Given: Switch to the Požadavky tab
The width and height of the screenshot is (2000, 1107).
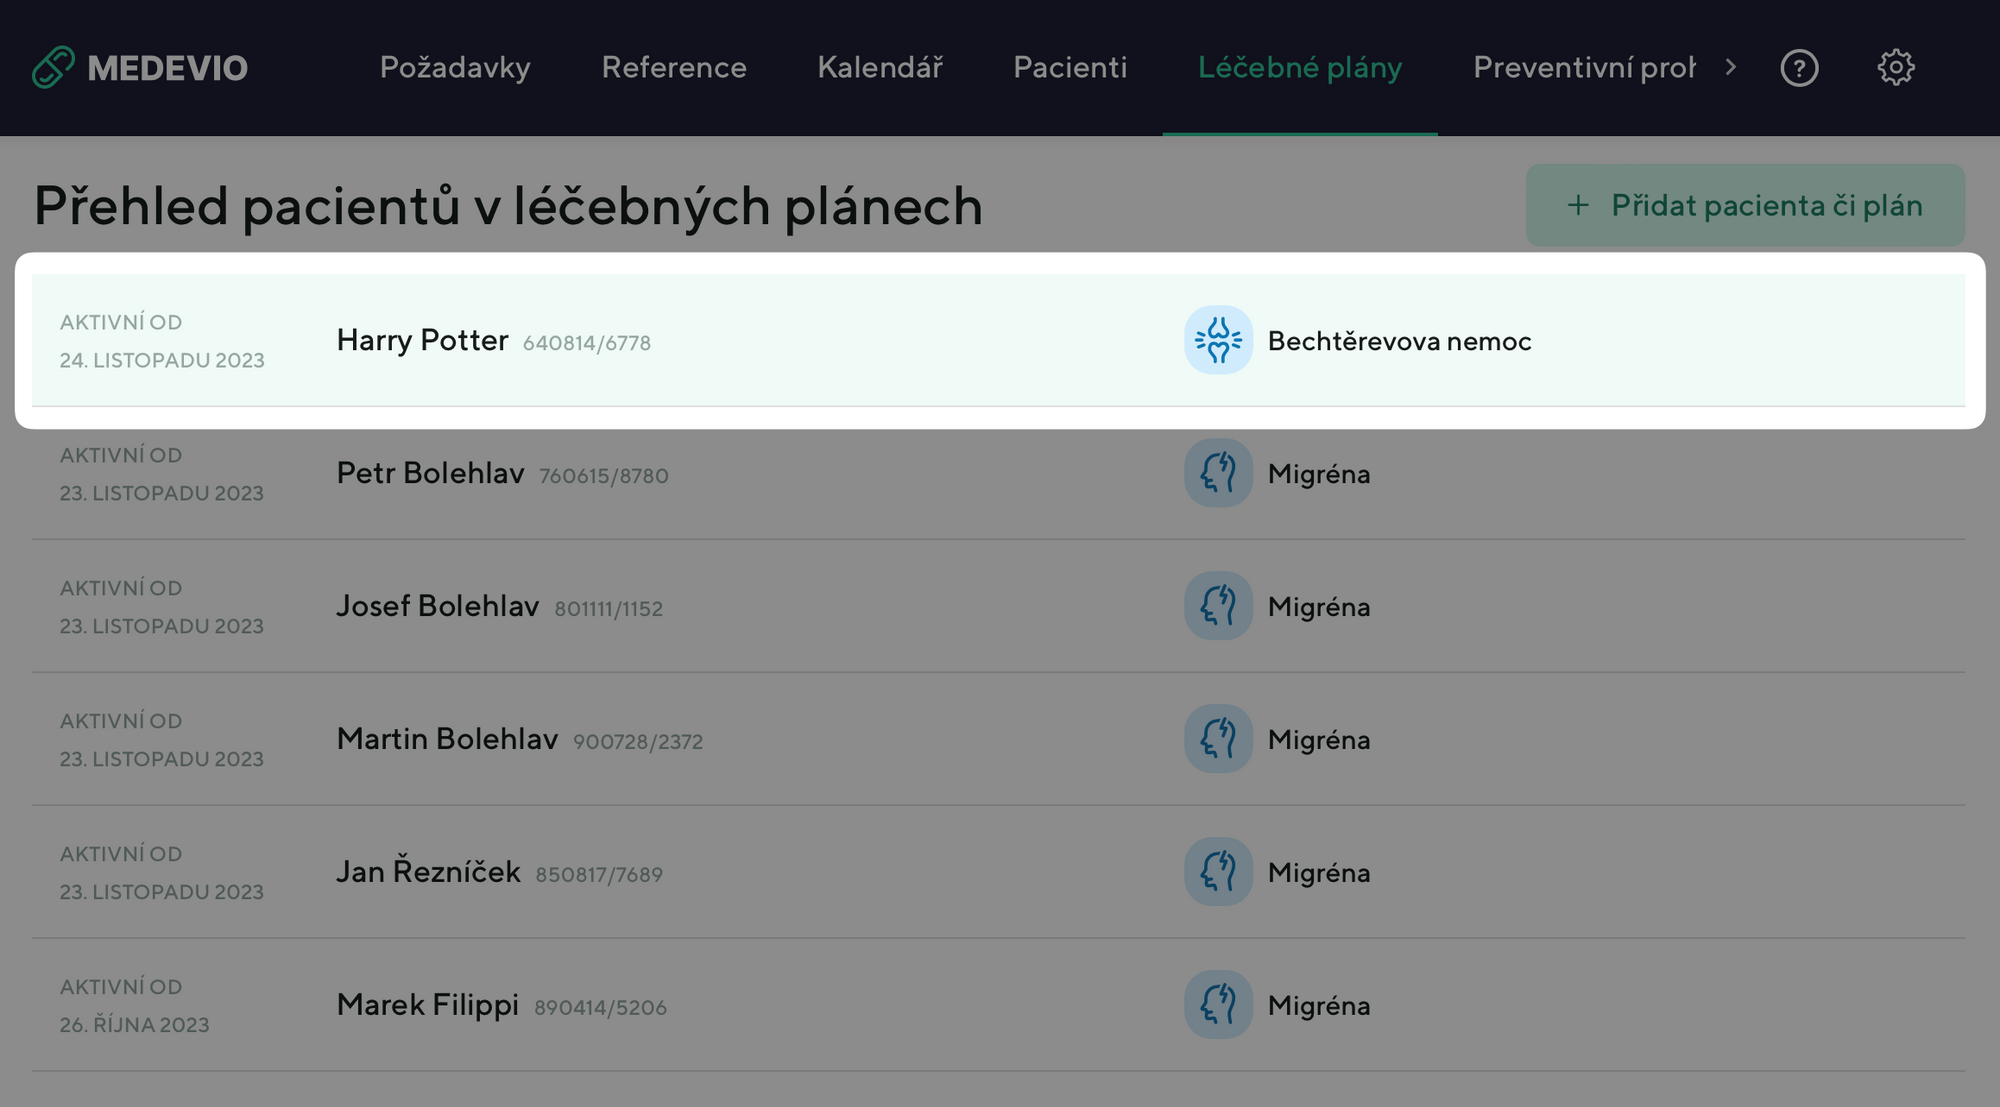Looking at the screenshot, I should pos(455,67).
